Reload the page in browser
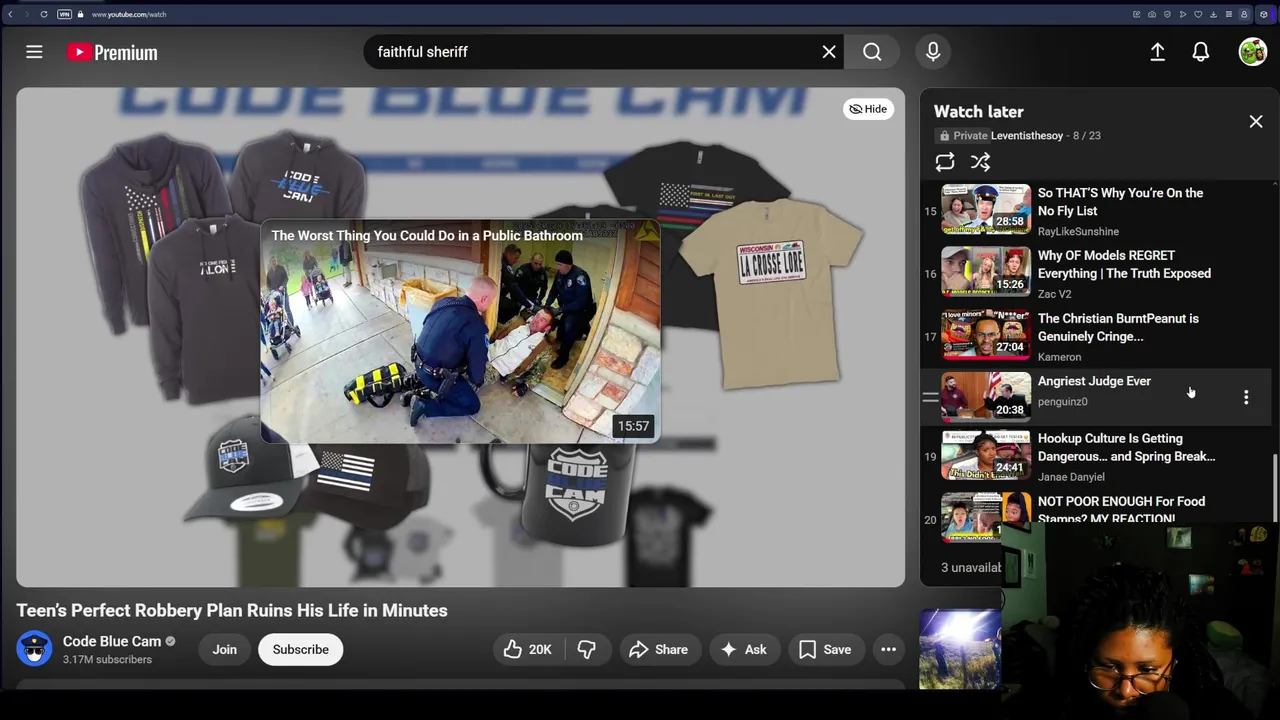1280x720 pixels. 44,14
